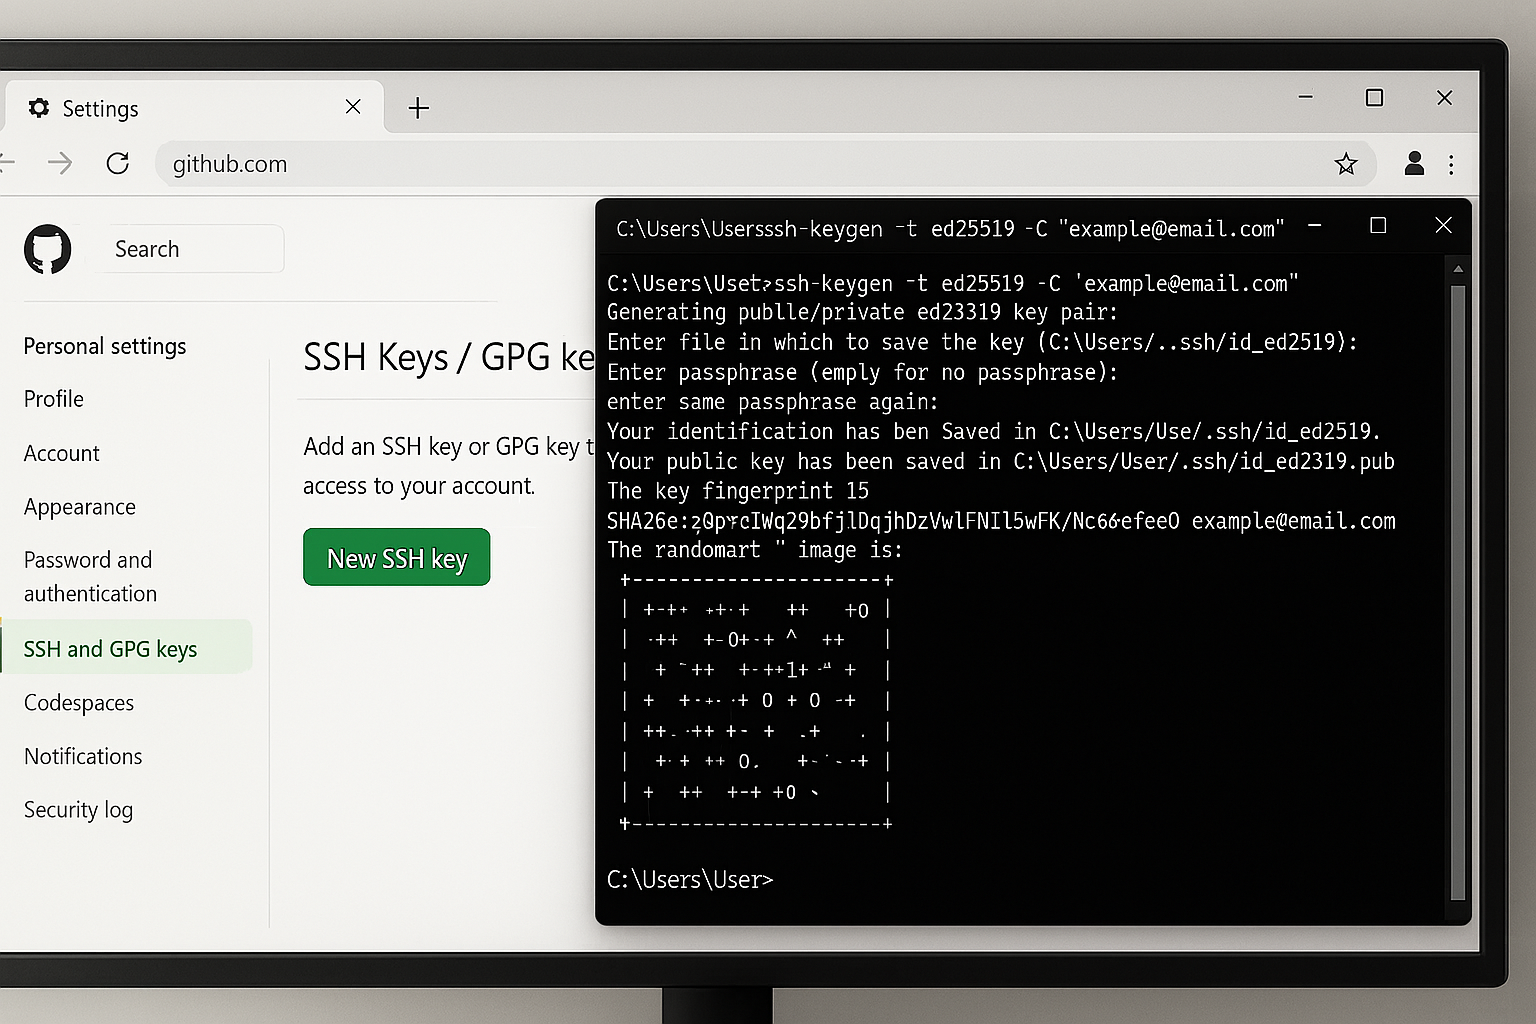Open Password and authentication settings

tap(90, 577)
